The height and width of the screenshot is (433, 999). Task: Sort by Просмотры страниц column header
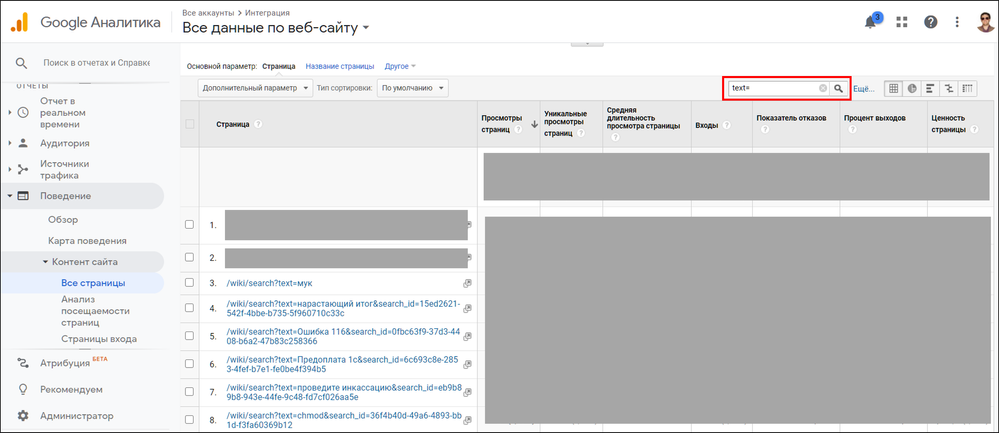click(501, 124)
